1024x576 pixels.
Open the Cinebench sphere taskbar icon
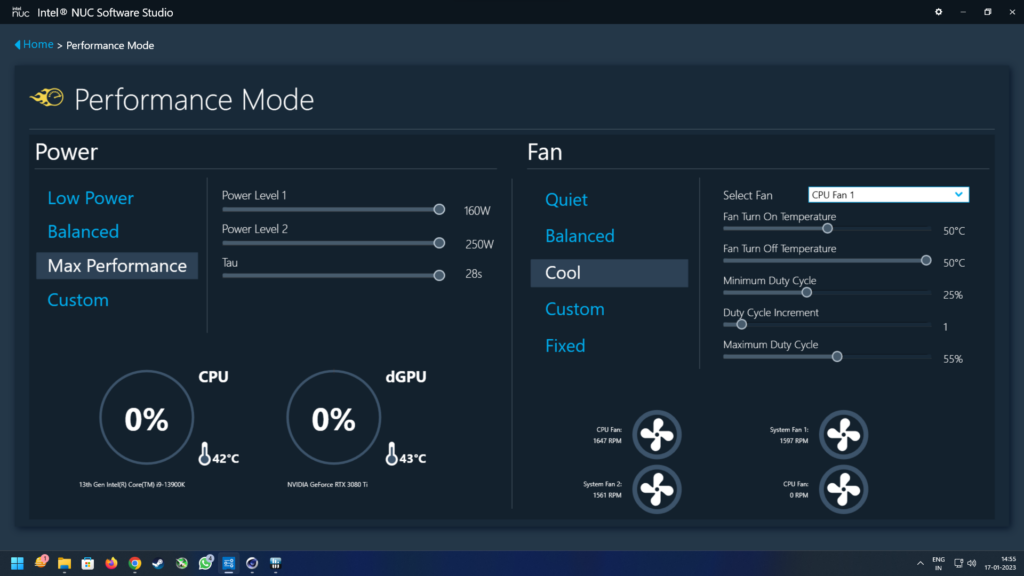coord(252,563)
